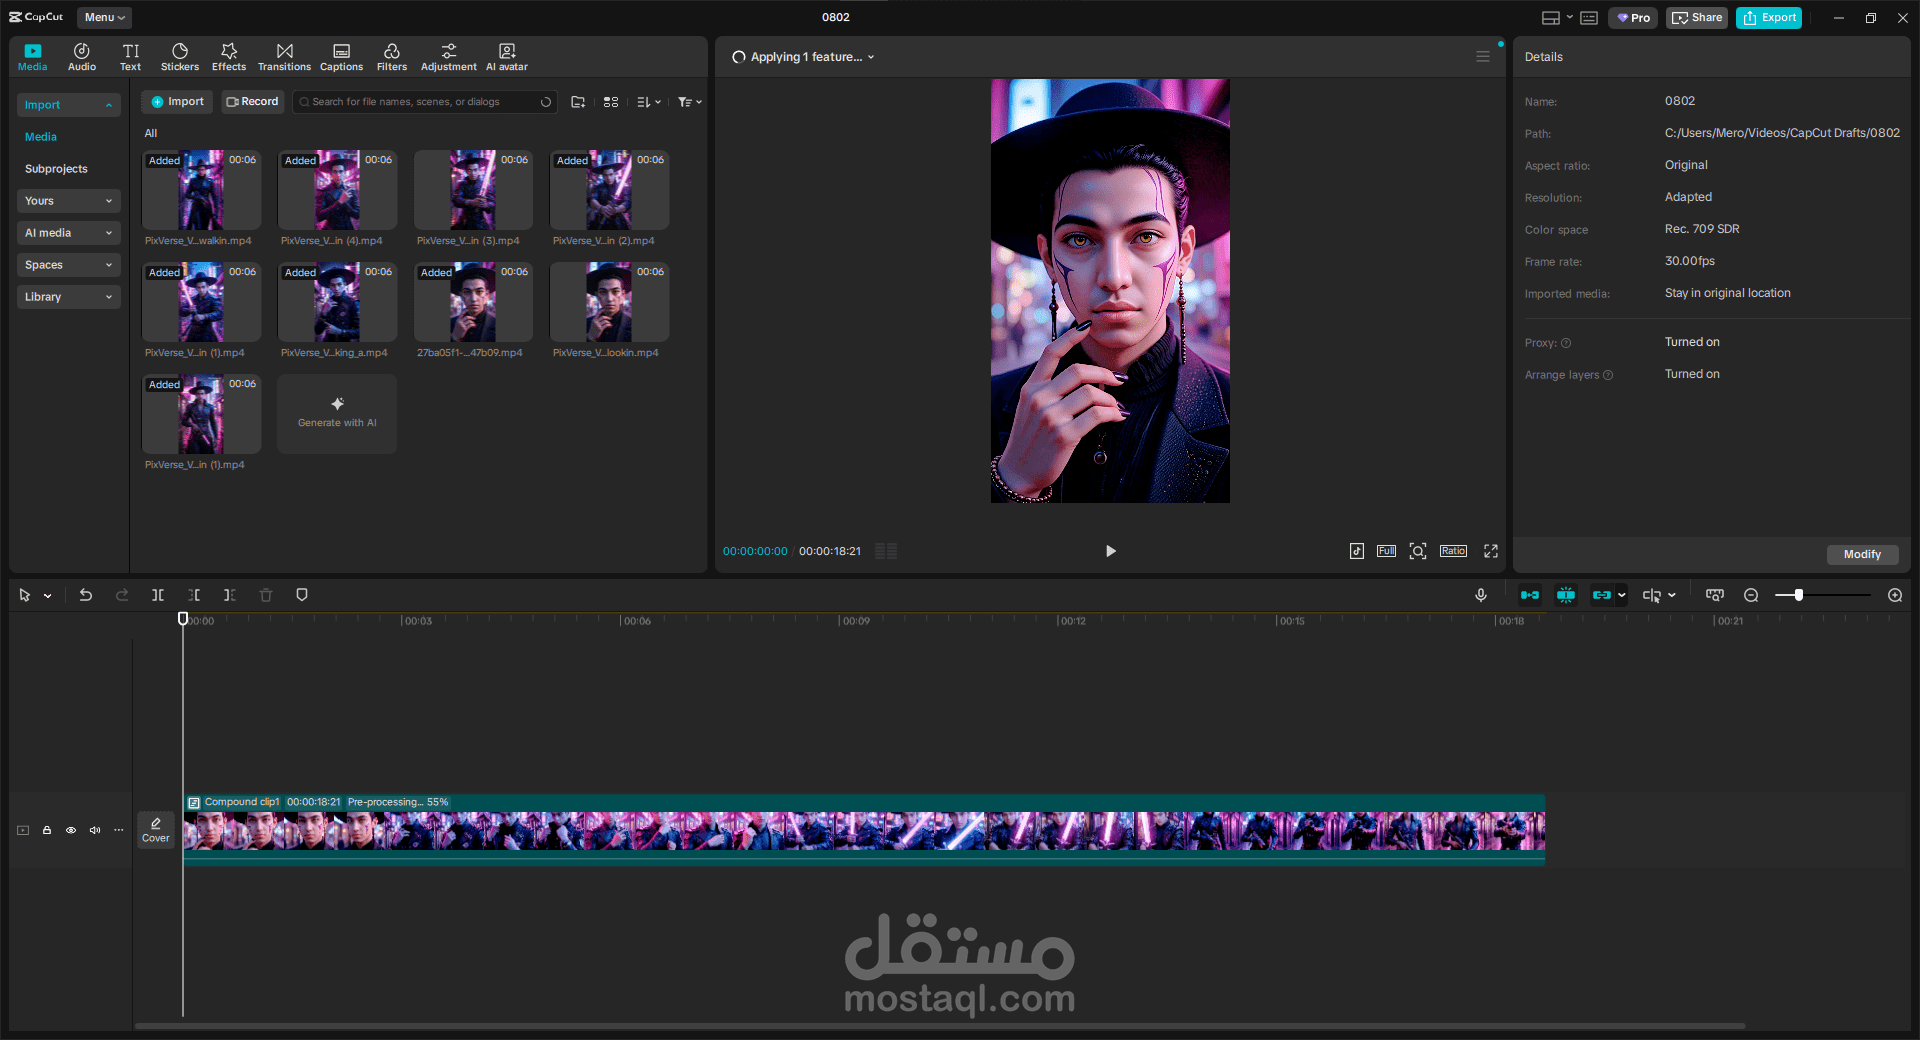Delete the selected clip with the trash icon

click(266, 595)
